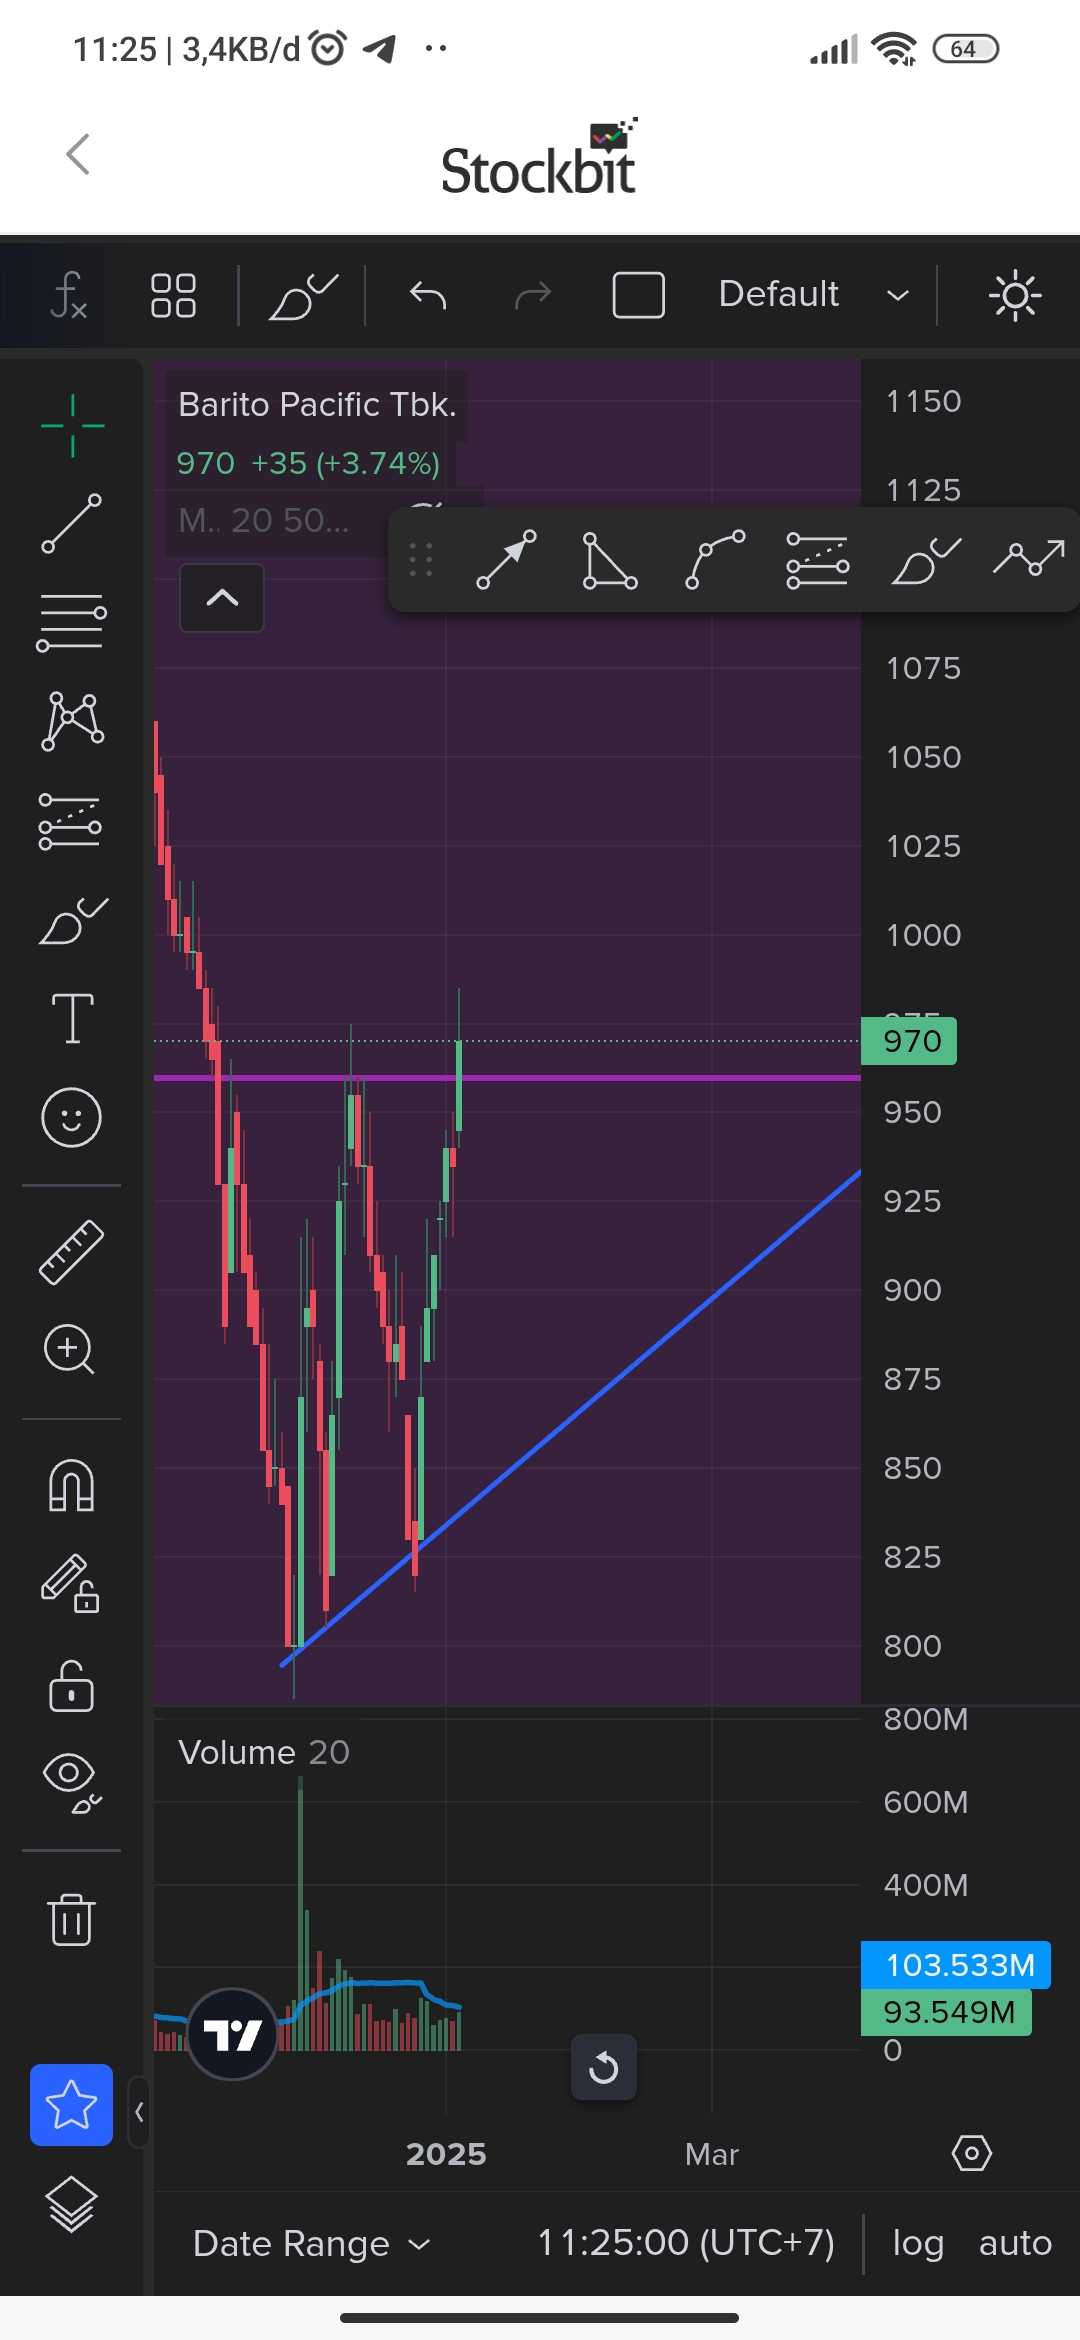Go back using the top-left arrow
The image size is (1080, 2340).
point(78,155)
